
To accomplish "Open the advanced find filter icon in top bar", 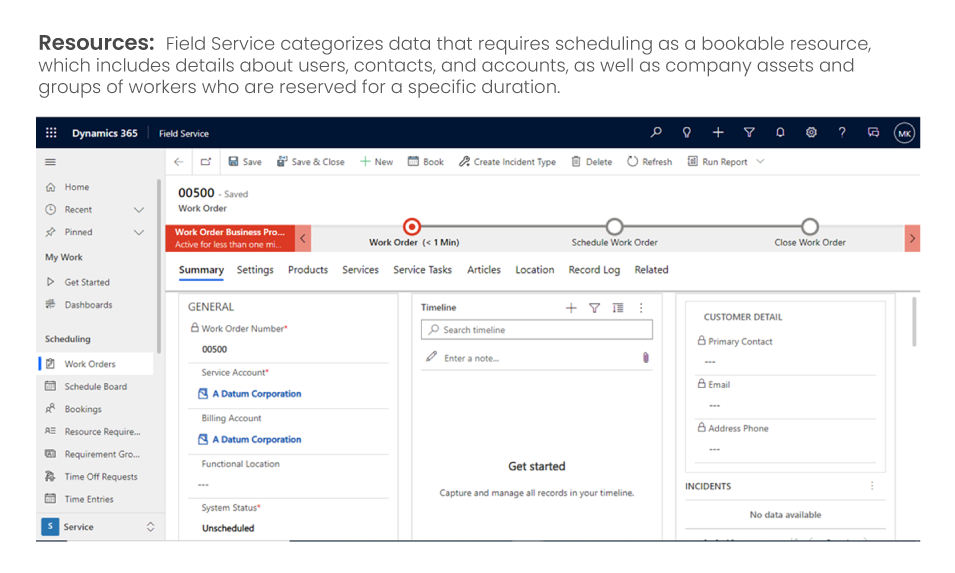I will (749, 132).
